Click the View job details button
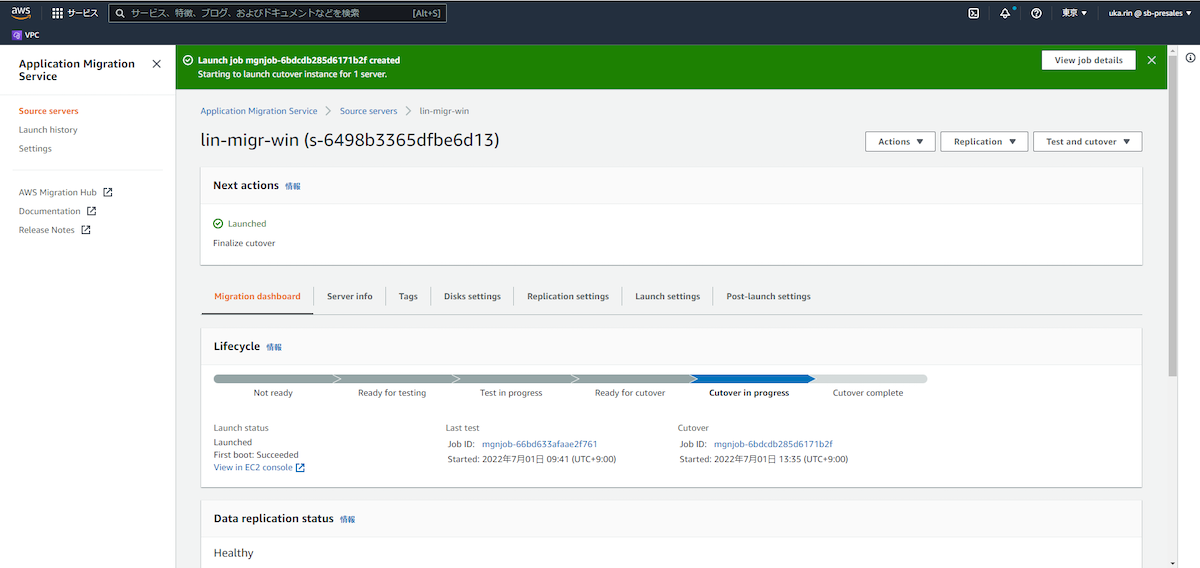1200x568 pixels. (x=1088, y=60)
